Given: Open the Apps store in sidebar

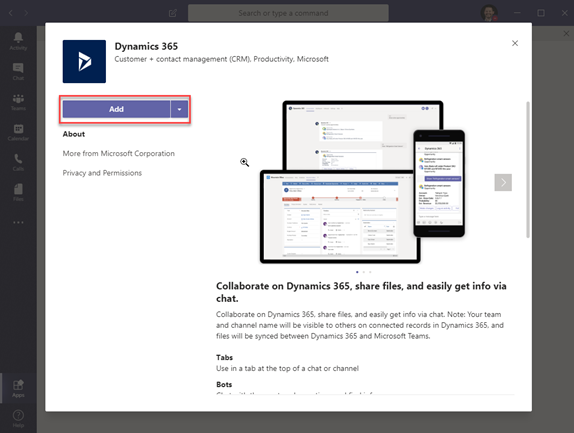Looking at the screenshot, I should point(18,388).
